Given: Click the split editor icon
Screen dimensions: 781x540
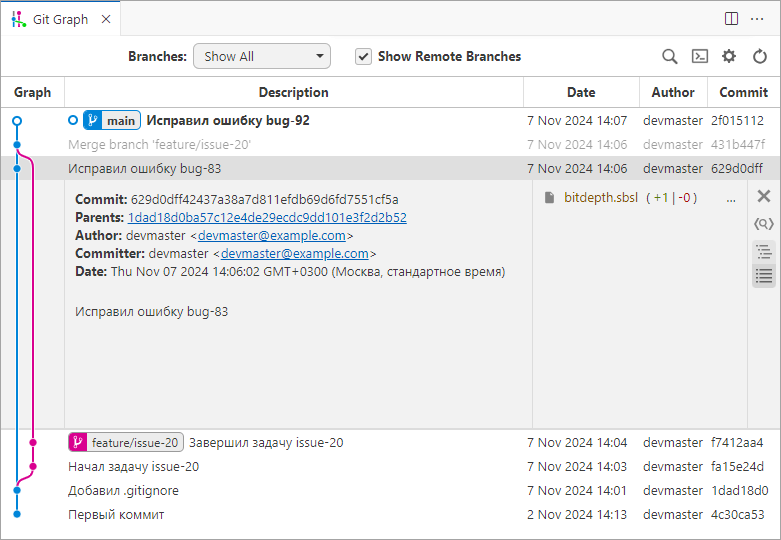Looking at the screenshot, I should click(x=731, y=19).
